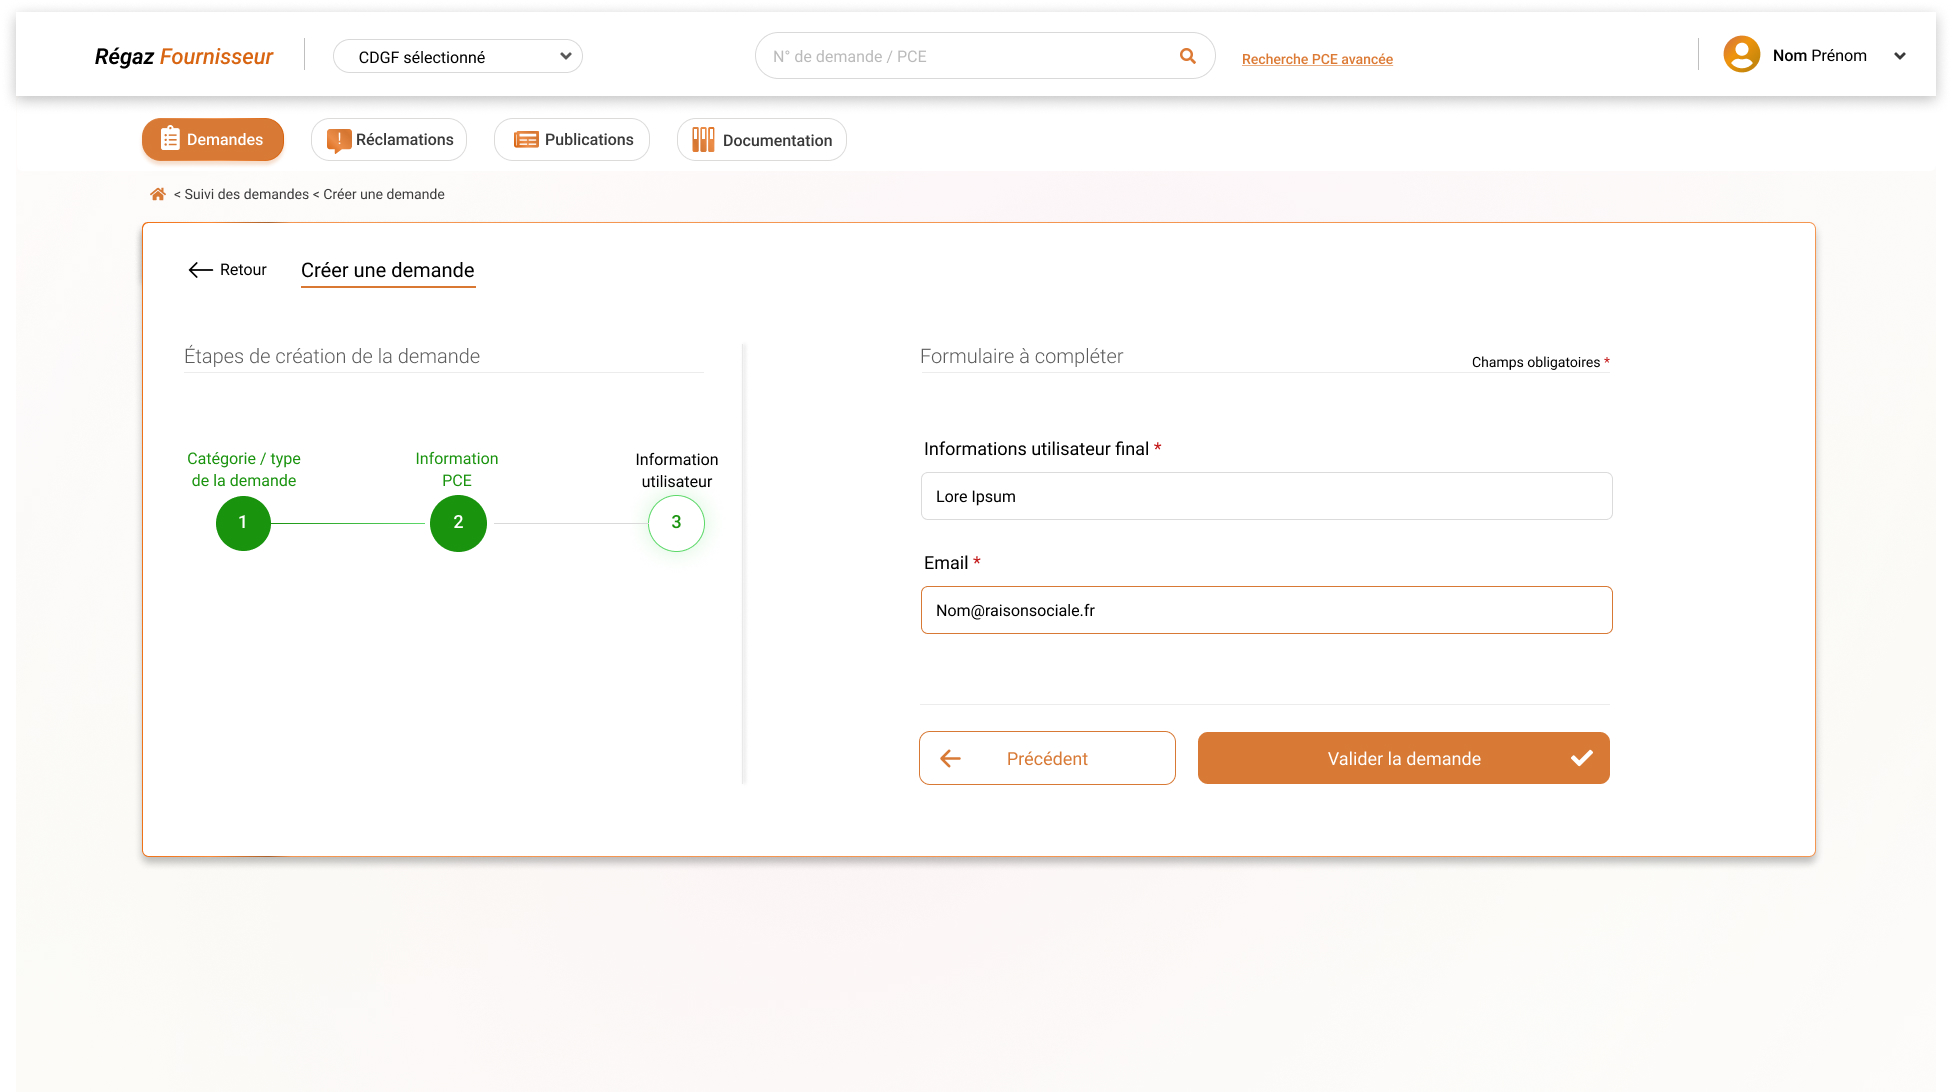
Task: Open the Réclamations tab
Action: pyautogui.click(x=389, y=140)
